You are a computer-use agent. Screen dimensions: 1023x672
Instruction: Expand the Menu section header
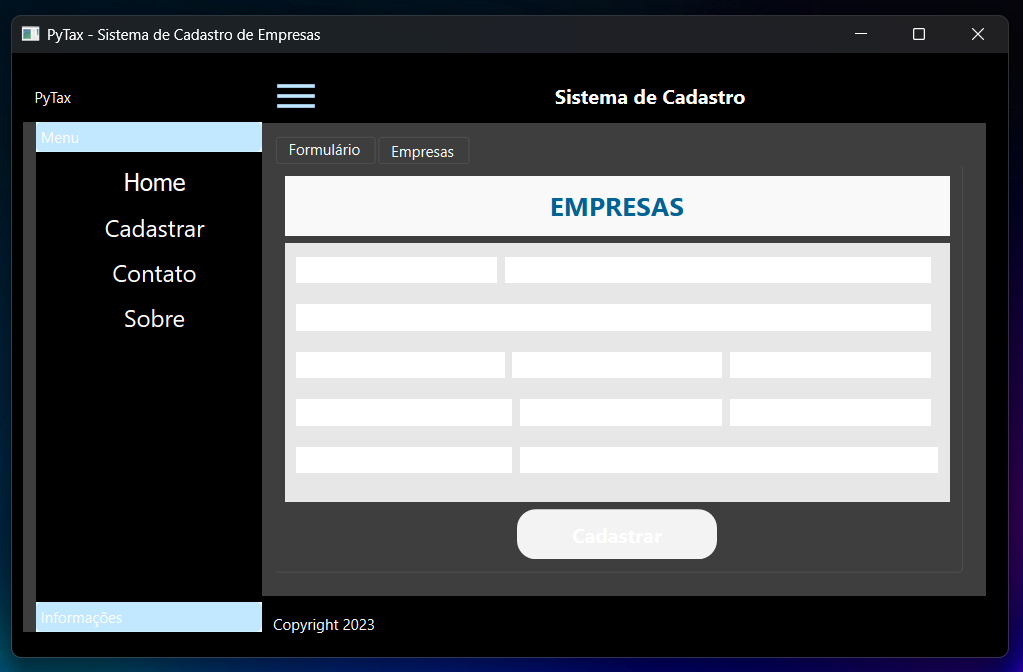tap(148, 137)
